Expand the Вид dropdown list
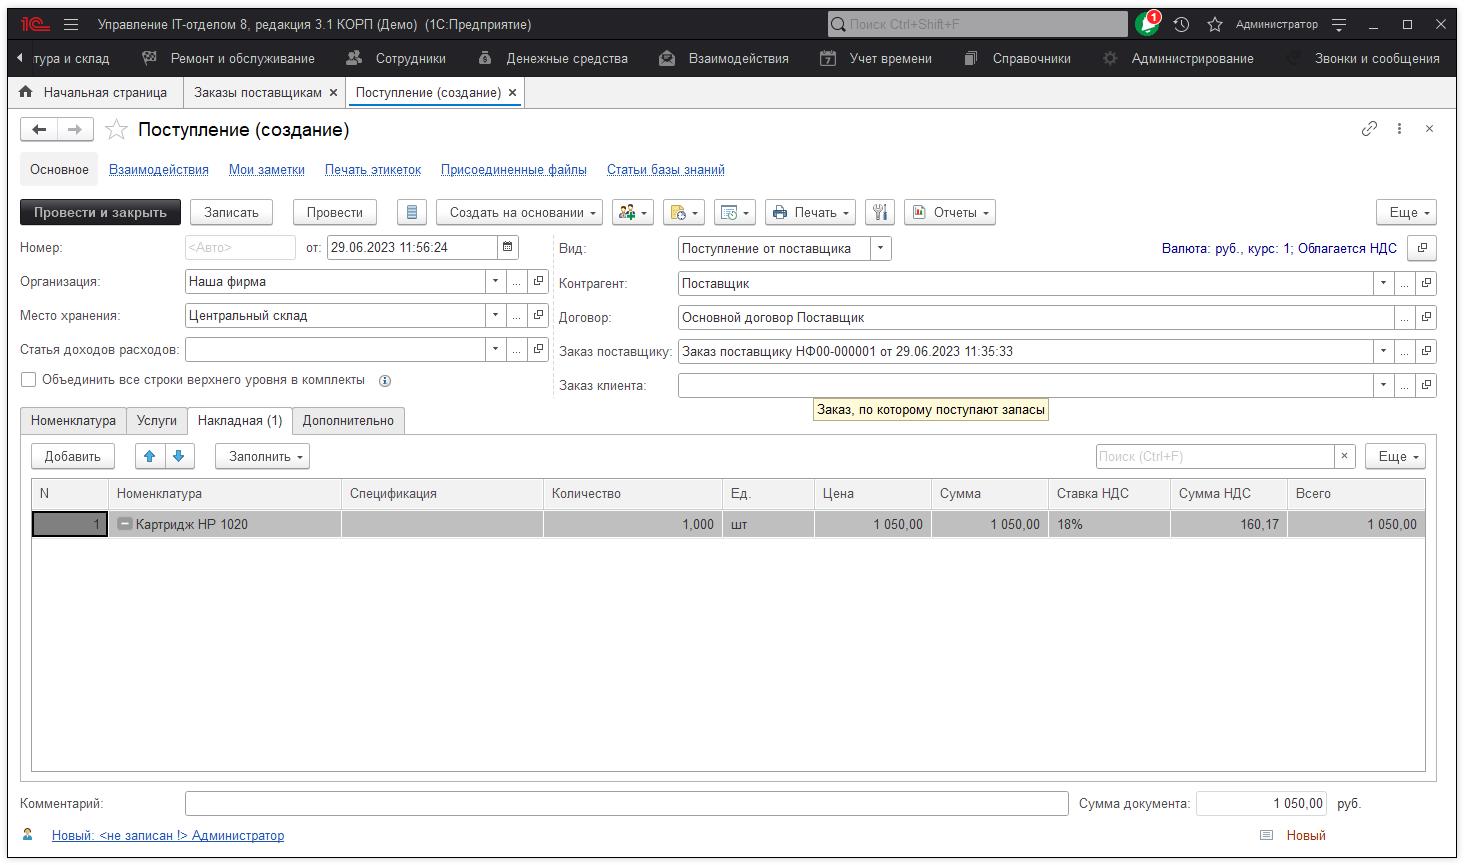 pos(880,248)
